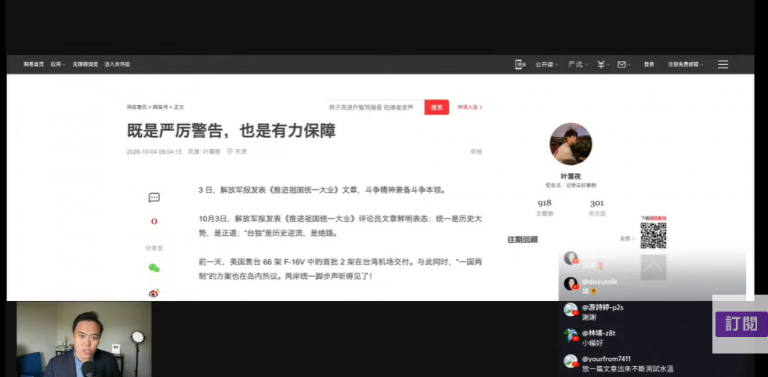Click the back-to-top arrow button
Image resolution: width=768 pixels, height=377 pixels.
click(x=653, y=267)
